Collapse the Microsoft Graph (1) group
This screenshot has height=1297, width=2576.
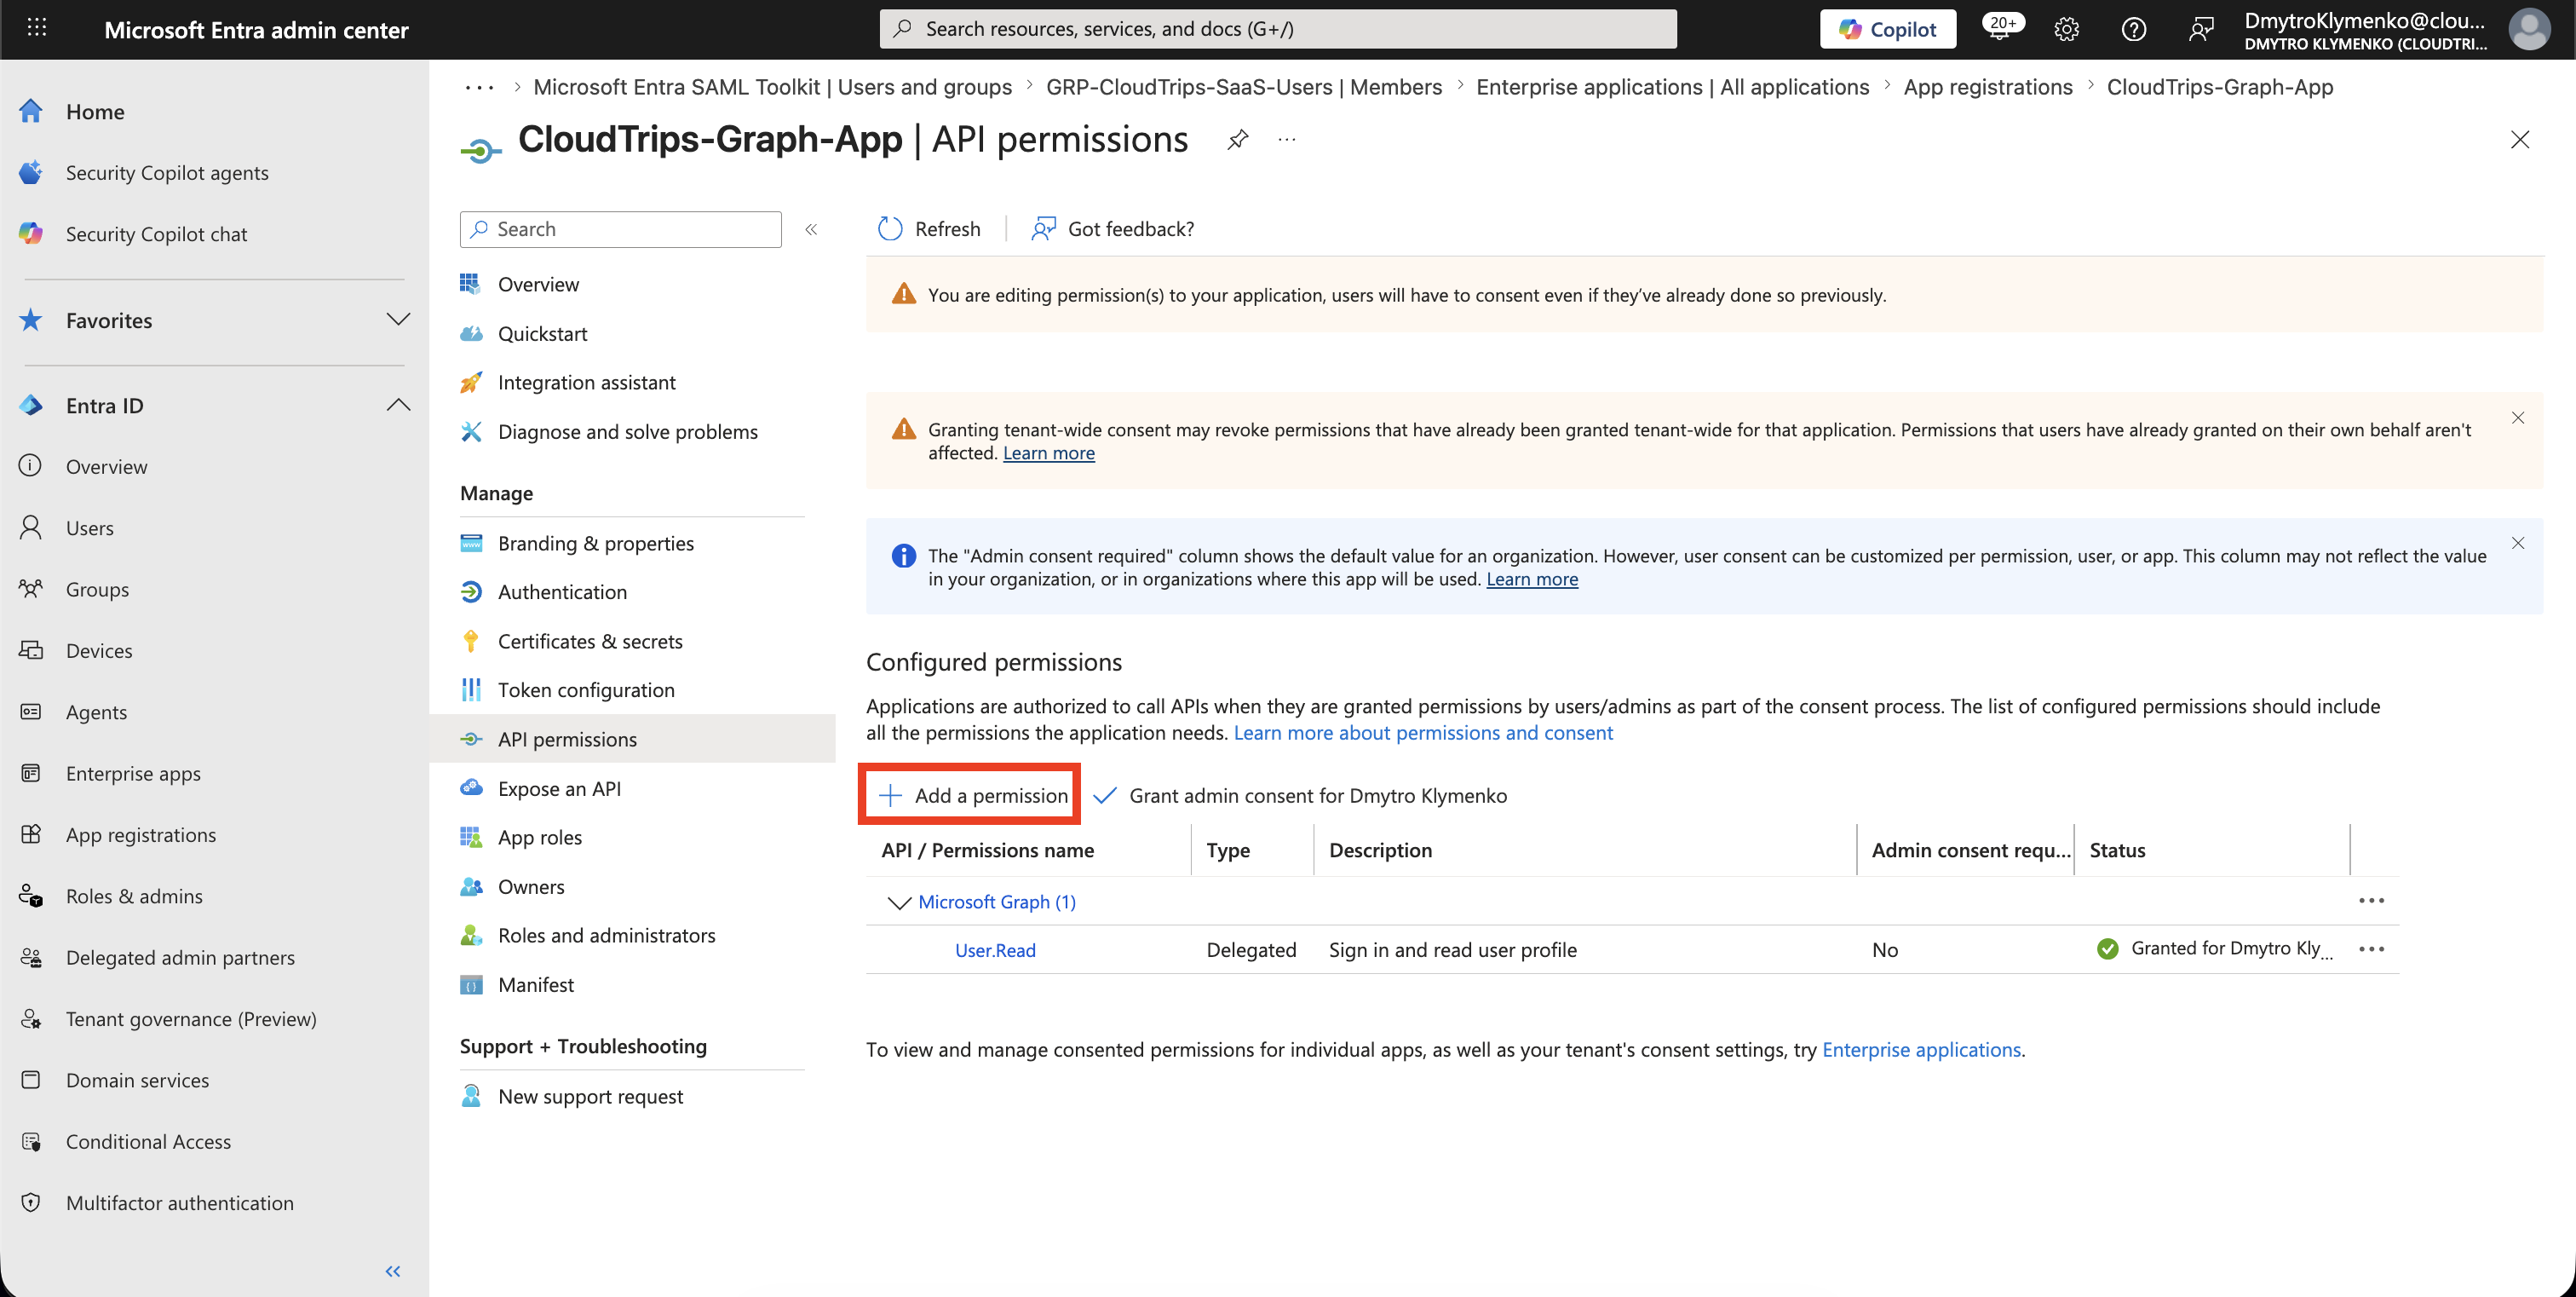pos(899,902)
